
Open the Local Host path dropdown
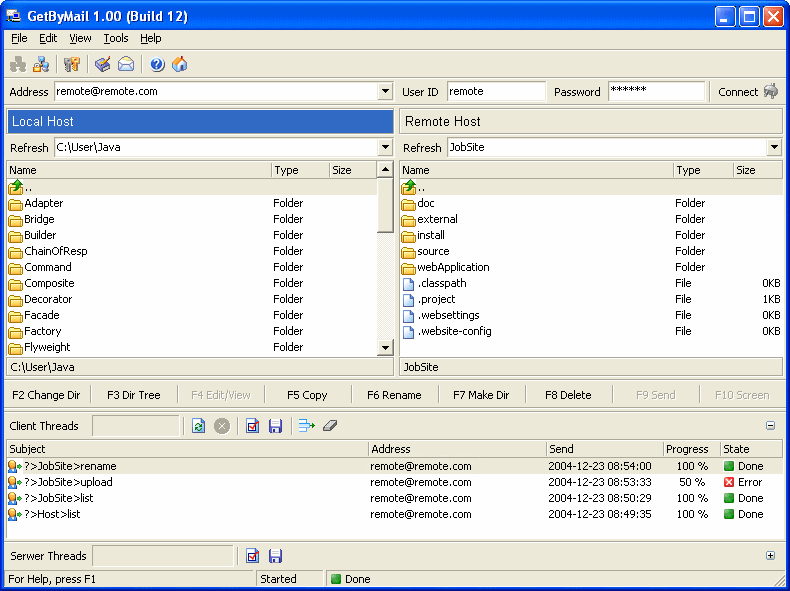[385, 147]
